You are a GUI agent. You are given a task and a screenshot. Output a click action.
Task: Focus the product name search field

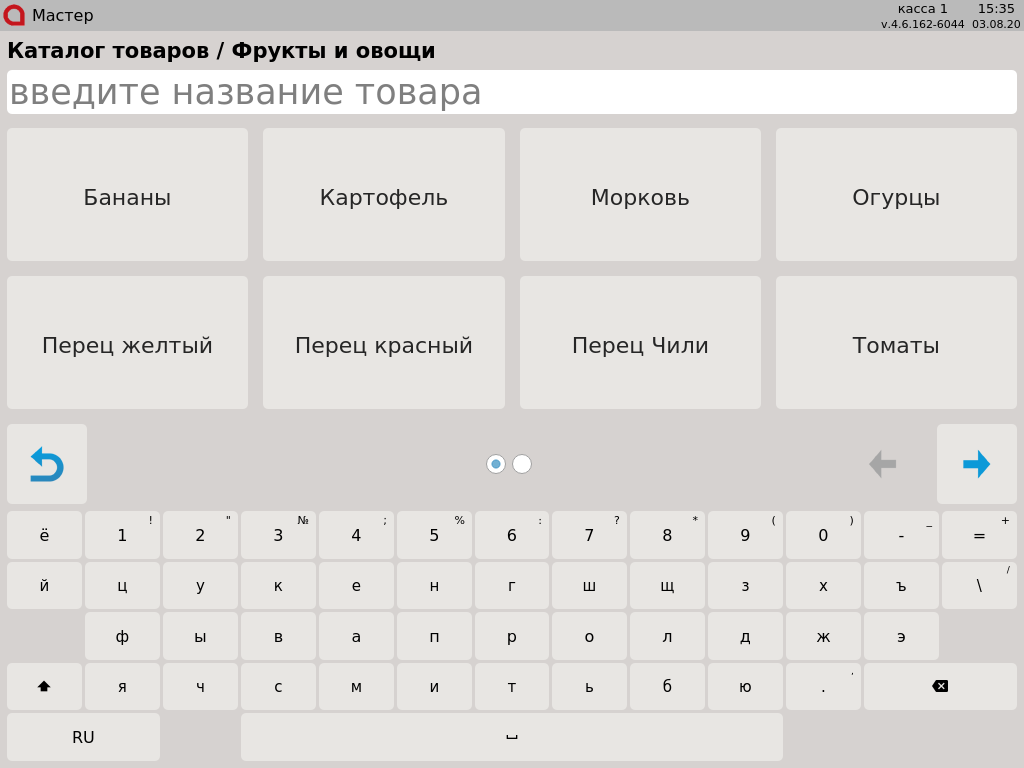pos(512,92)
